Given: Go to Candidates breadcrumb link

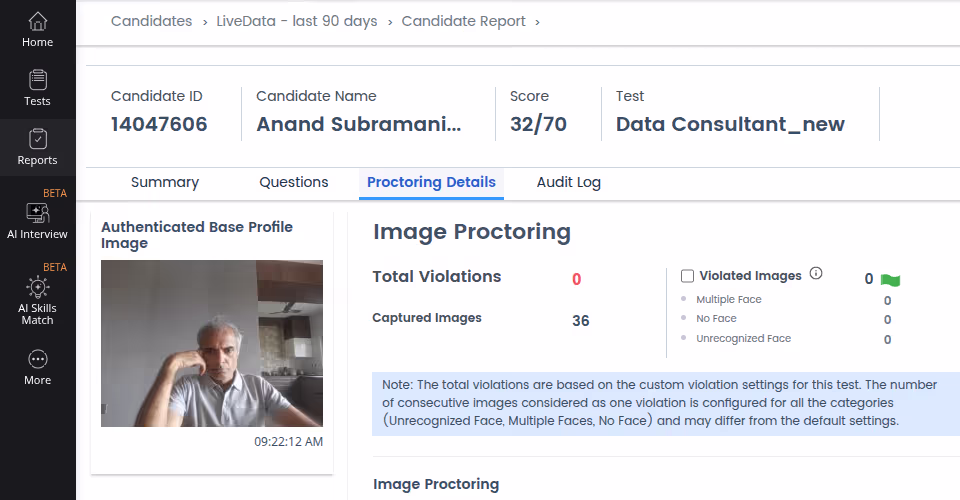Looking at the screenshot, I should (151, 21).
